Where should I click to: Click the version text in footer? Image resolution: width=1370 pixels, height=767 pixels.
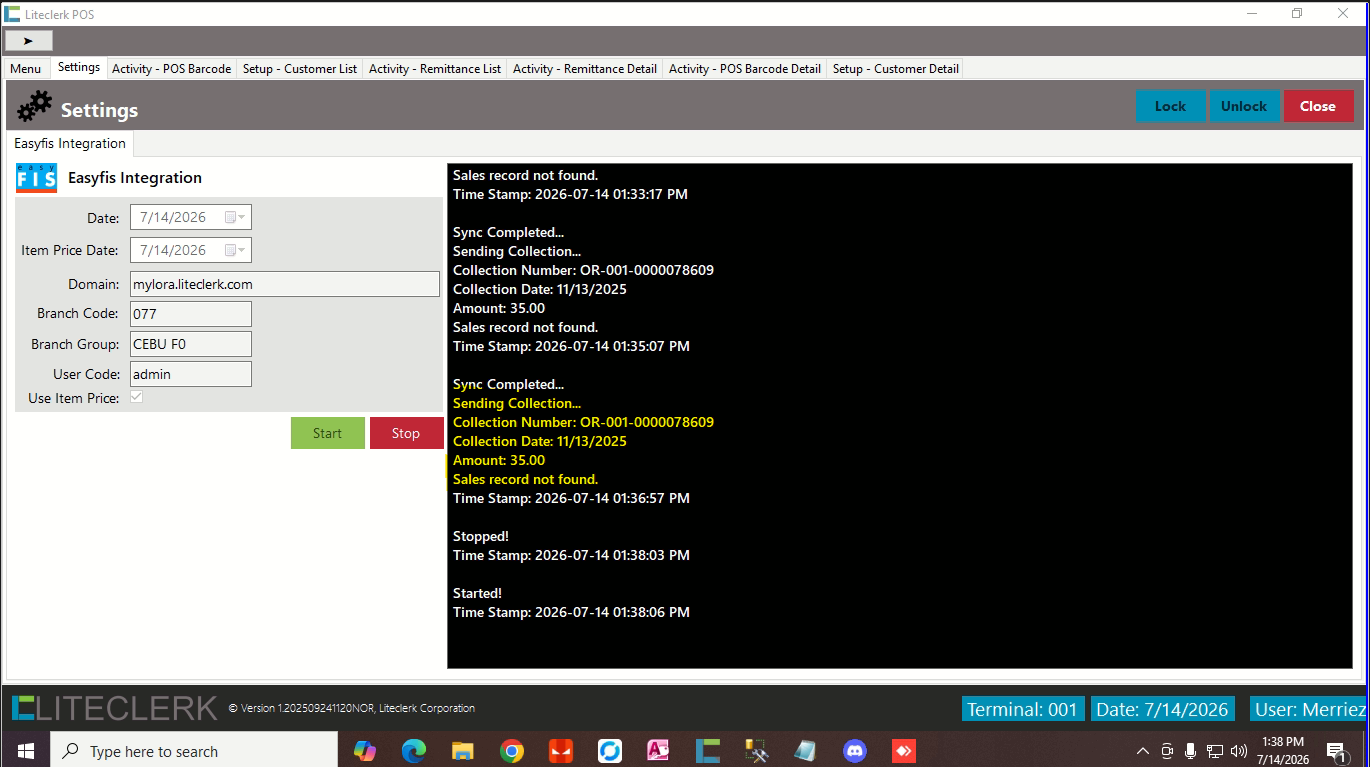pyautogui.click(x=352, y=708)
